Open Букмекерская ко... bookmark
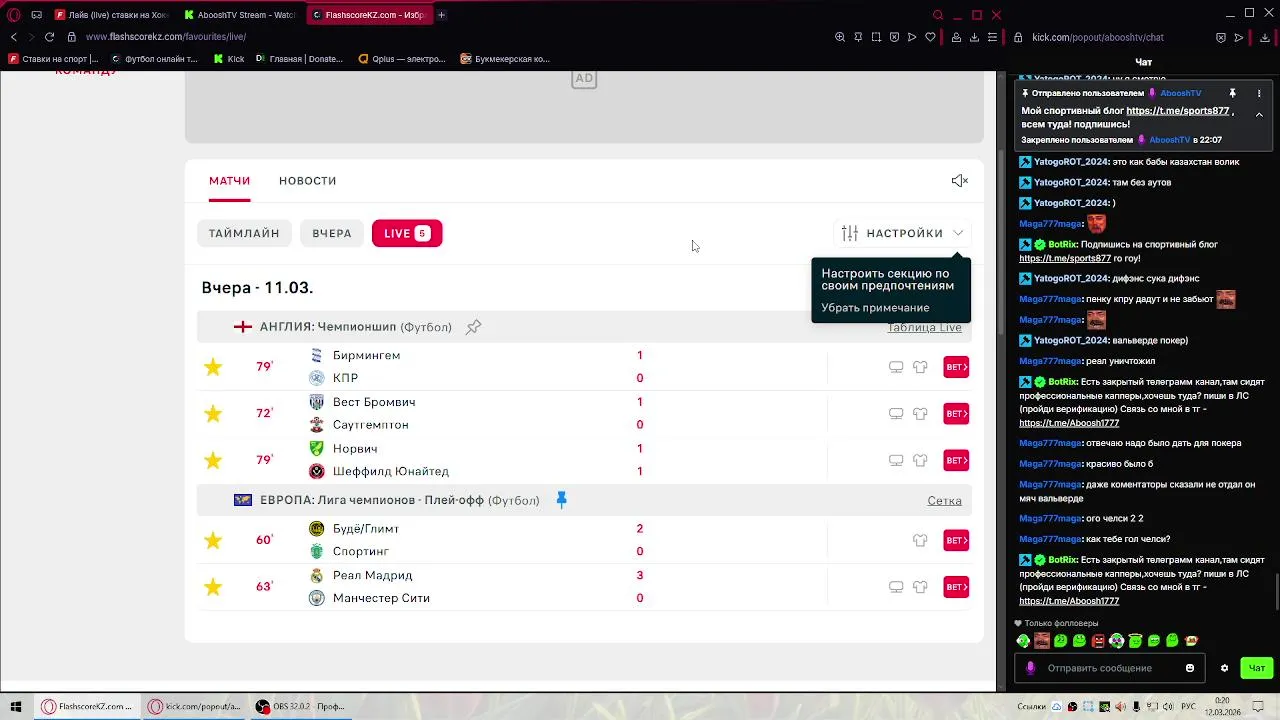 click(505, 59)
